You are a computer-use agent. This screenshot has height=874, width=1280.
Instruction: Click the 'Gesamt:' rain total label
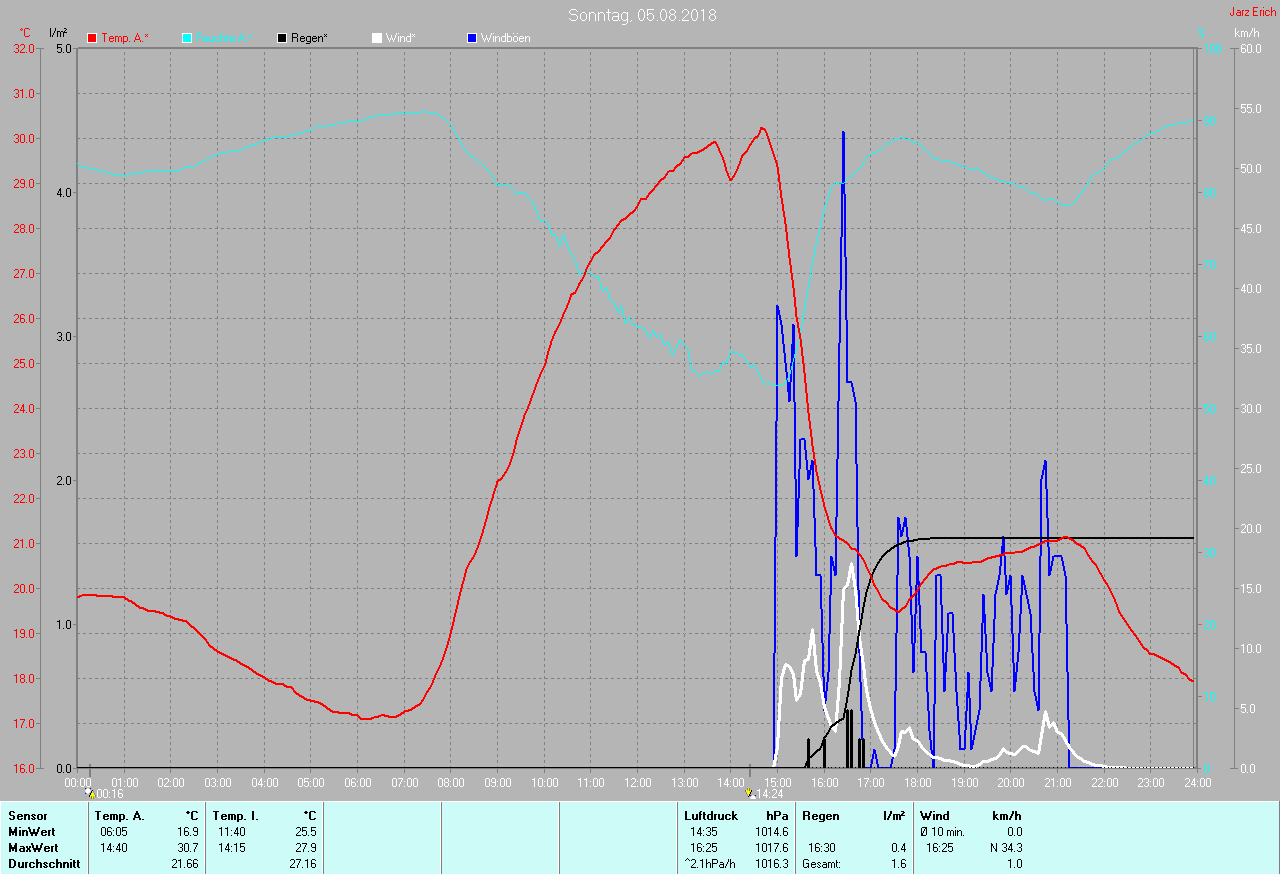[x=821, y=864]
